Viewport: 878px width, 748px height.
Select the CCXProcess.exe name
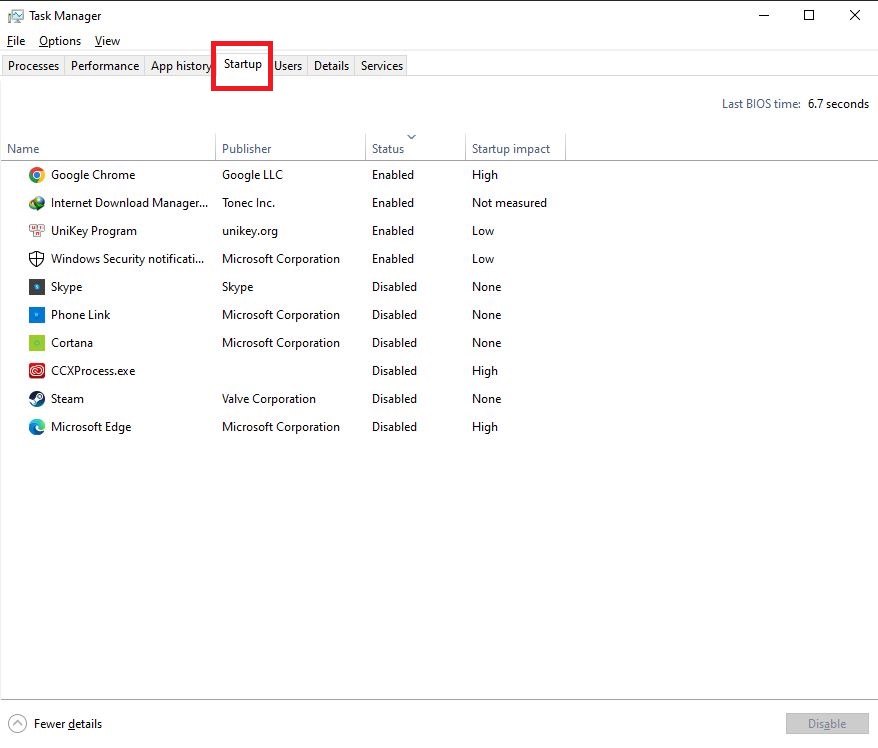pos(93,371)
